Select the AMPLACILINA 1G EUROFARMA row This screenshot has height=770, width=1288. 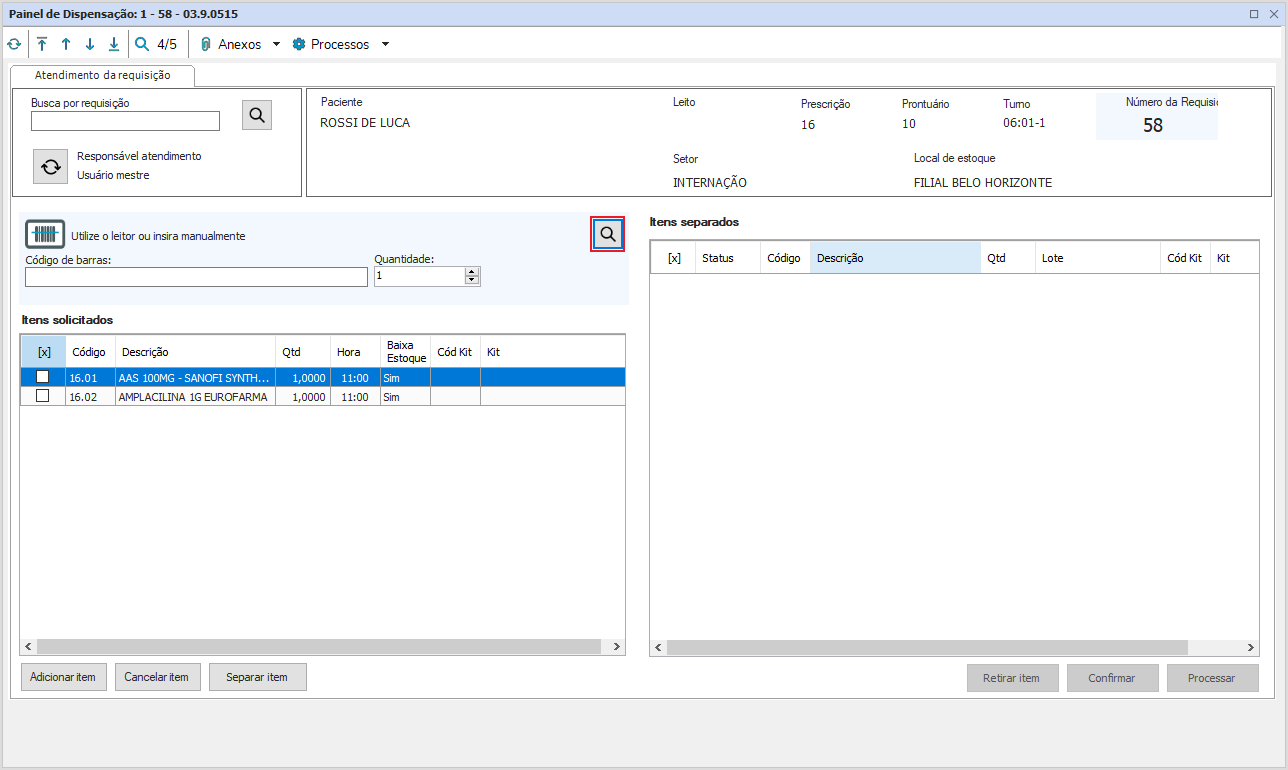pyautogui.click(x=323, y=397)
